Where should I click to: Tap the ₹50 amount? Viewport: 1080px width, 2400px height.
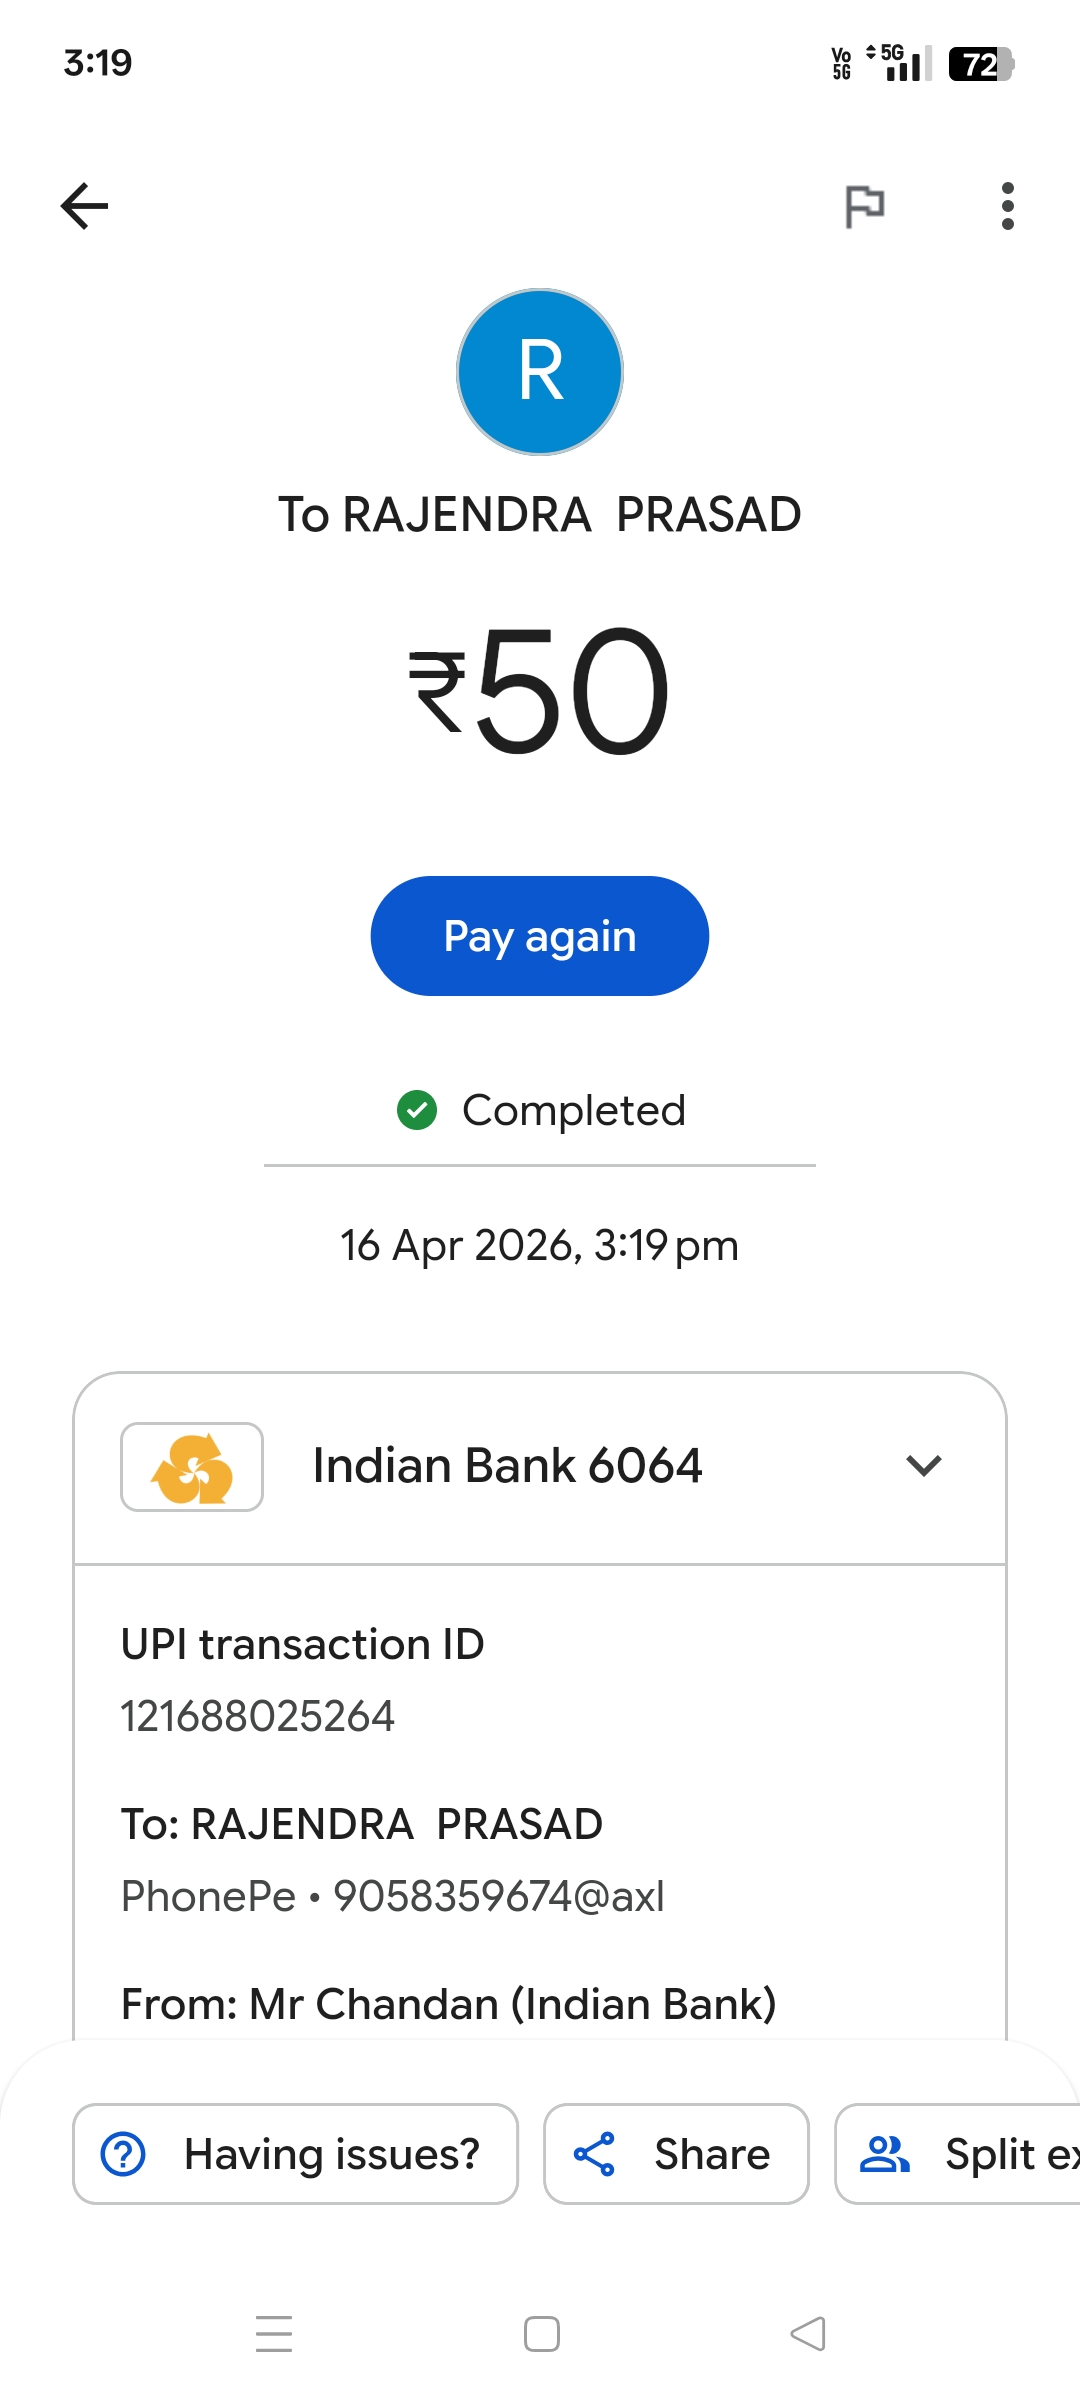coord(540,690)
